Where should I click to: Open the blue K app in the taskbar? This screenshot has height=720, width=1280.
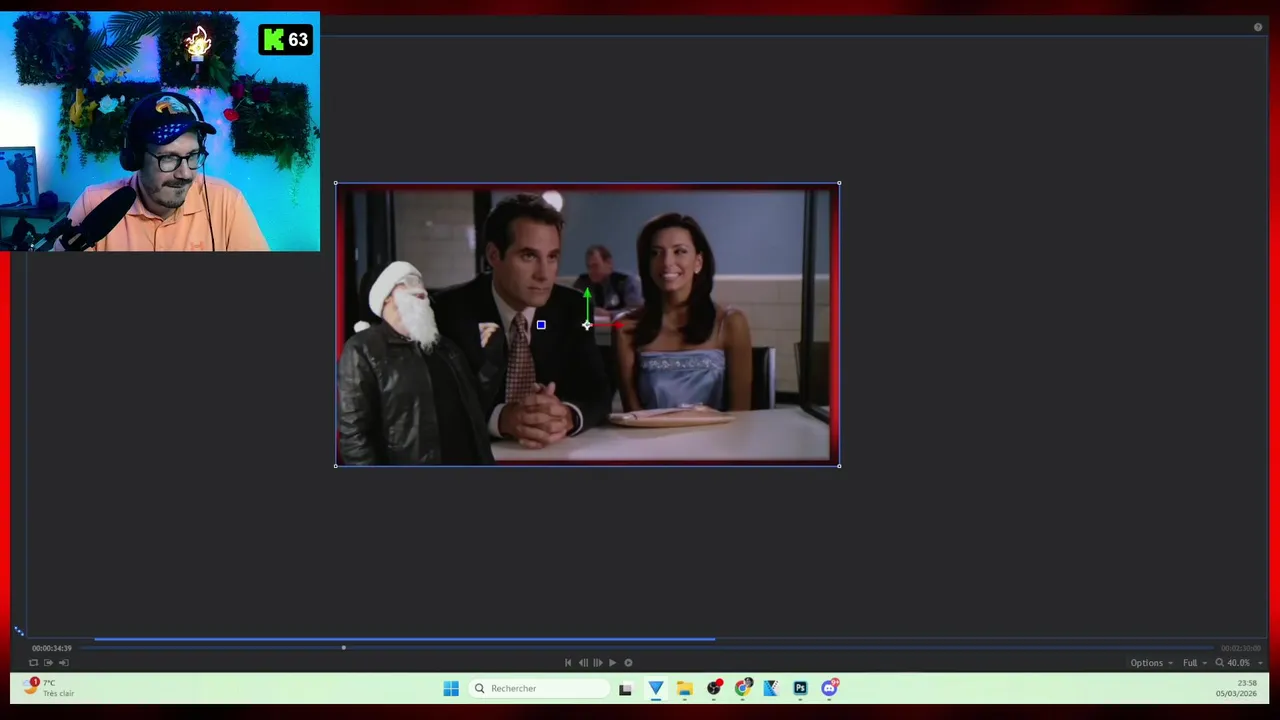[x=771, y=688]
